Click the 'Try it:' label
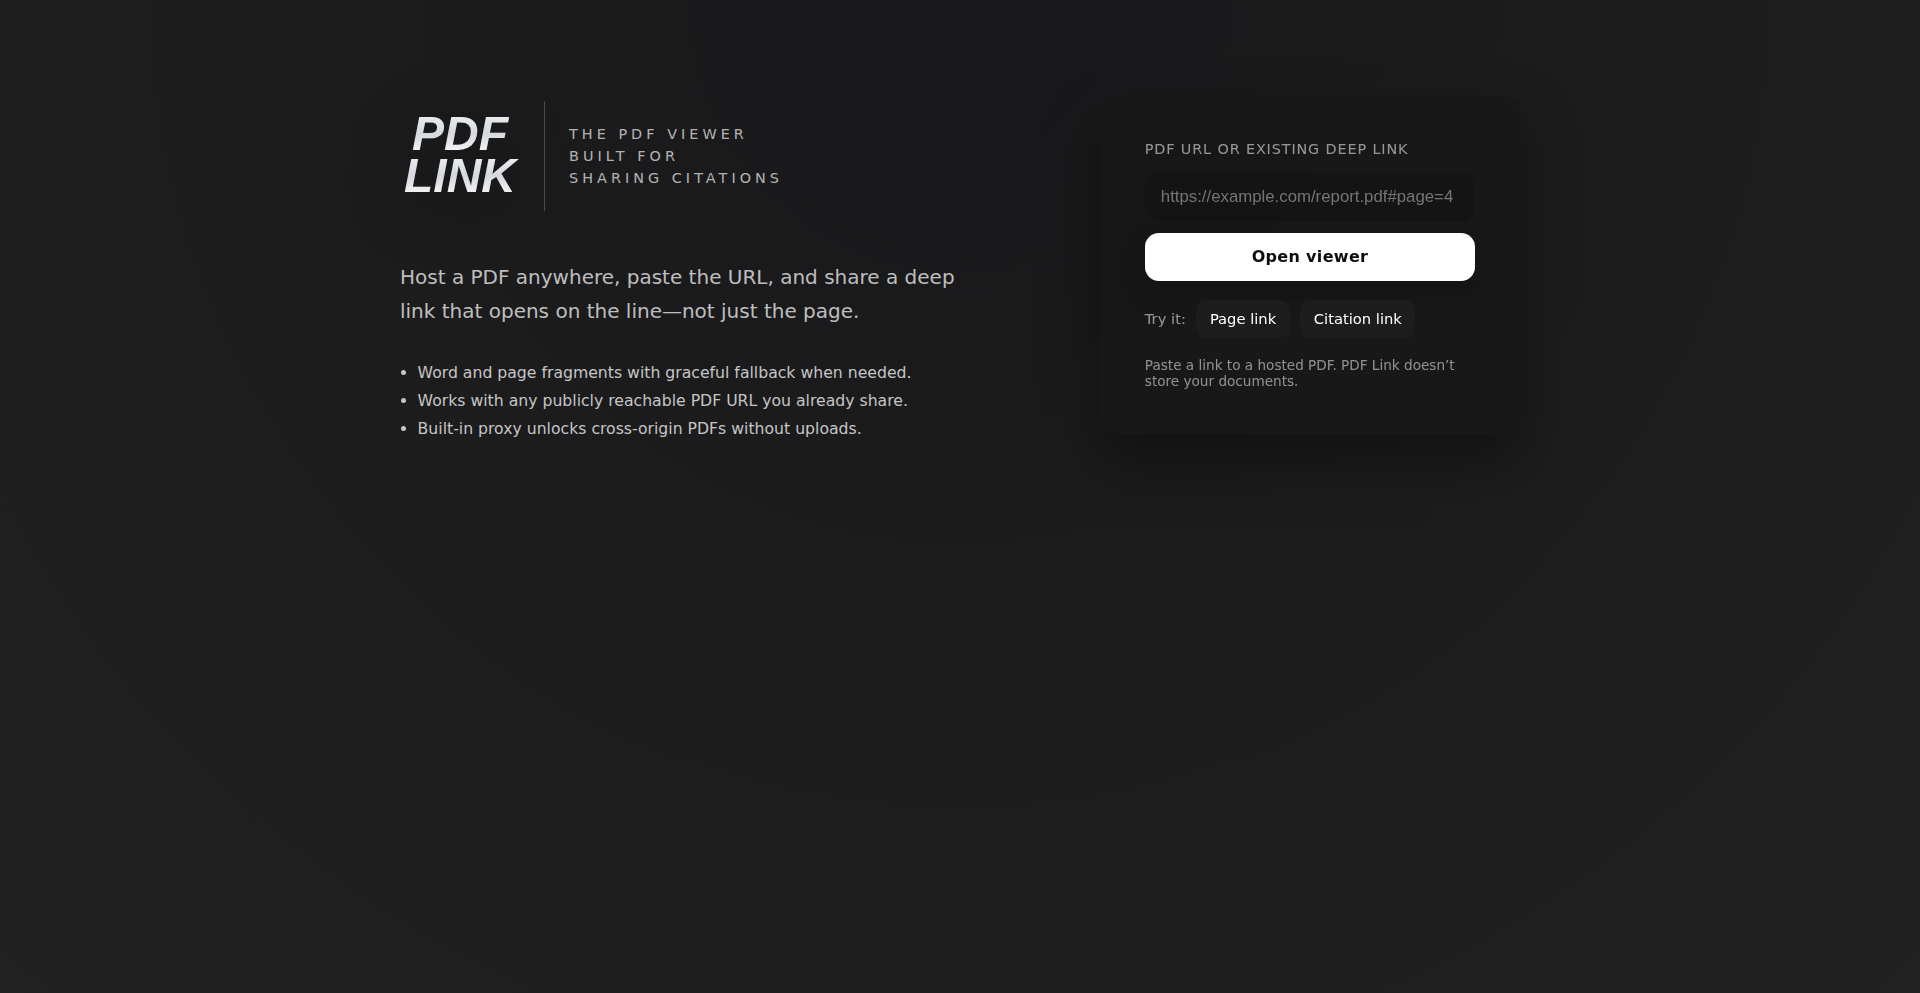This screenshot has width=1920, height=993. point(1165,319)
